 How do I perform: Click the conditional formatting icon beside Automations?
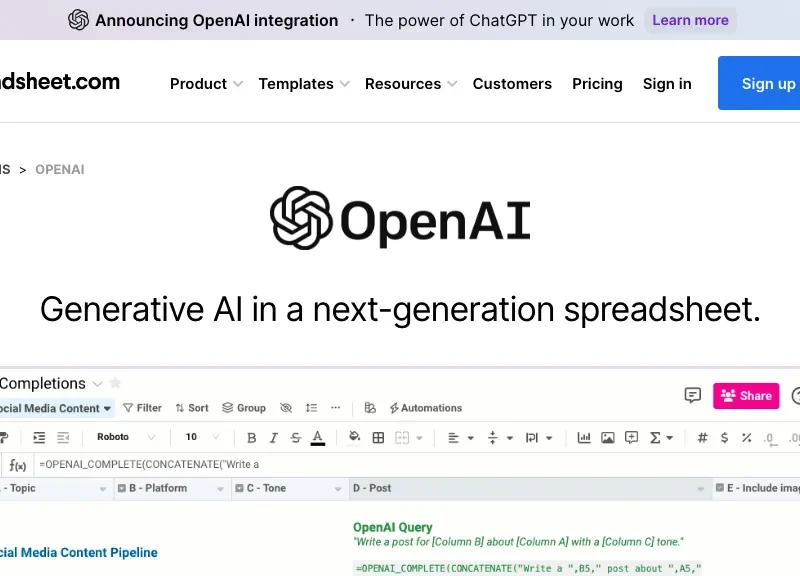pyautogui.click(x=370, y=408)
